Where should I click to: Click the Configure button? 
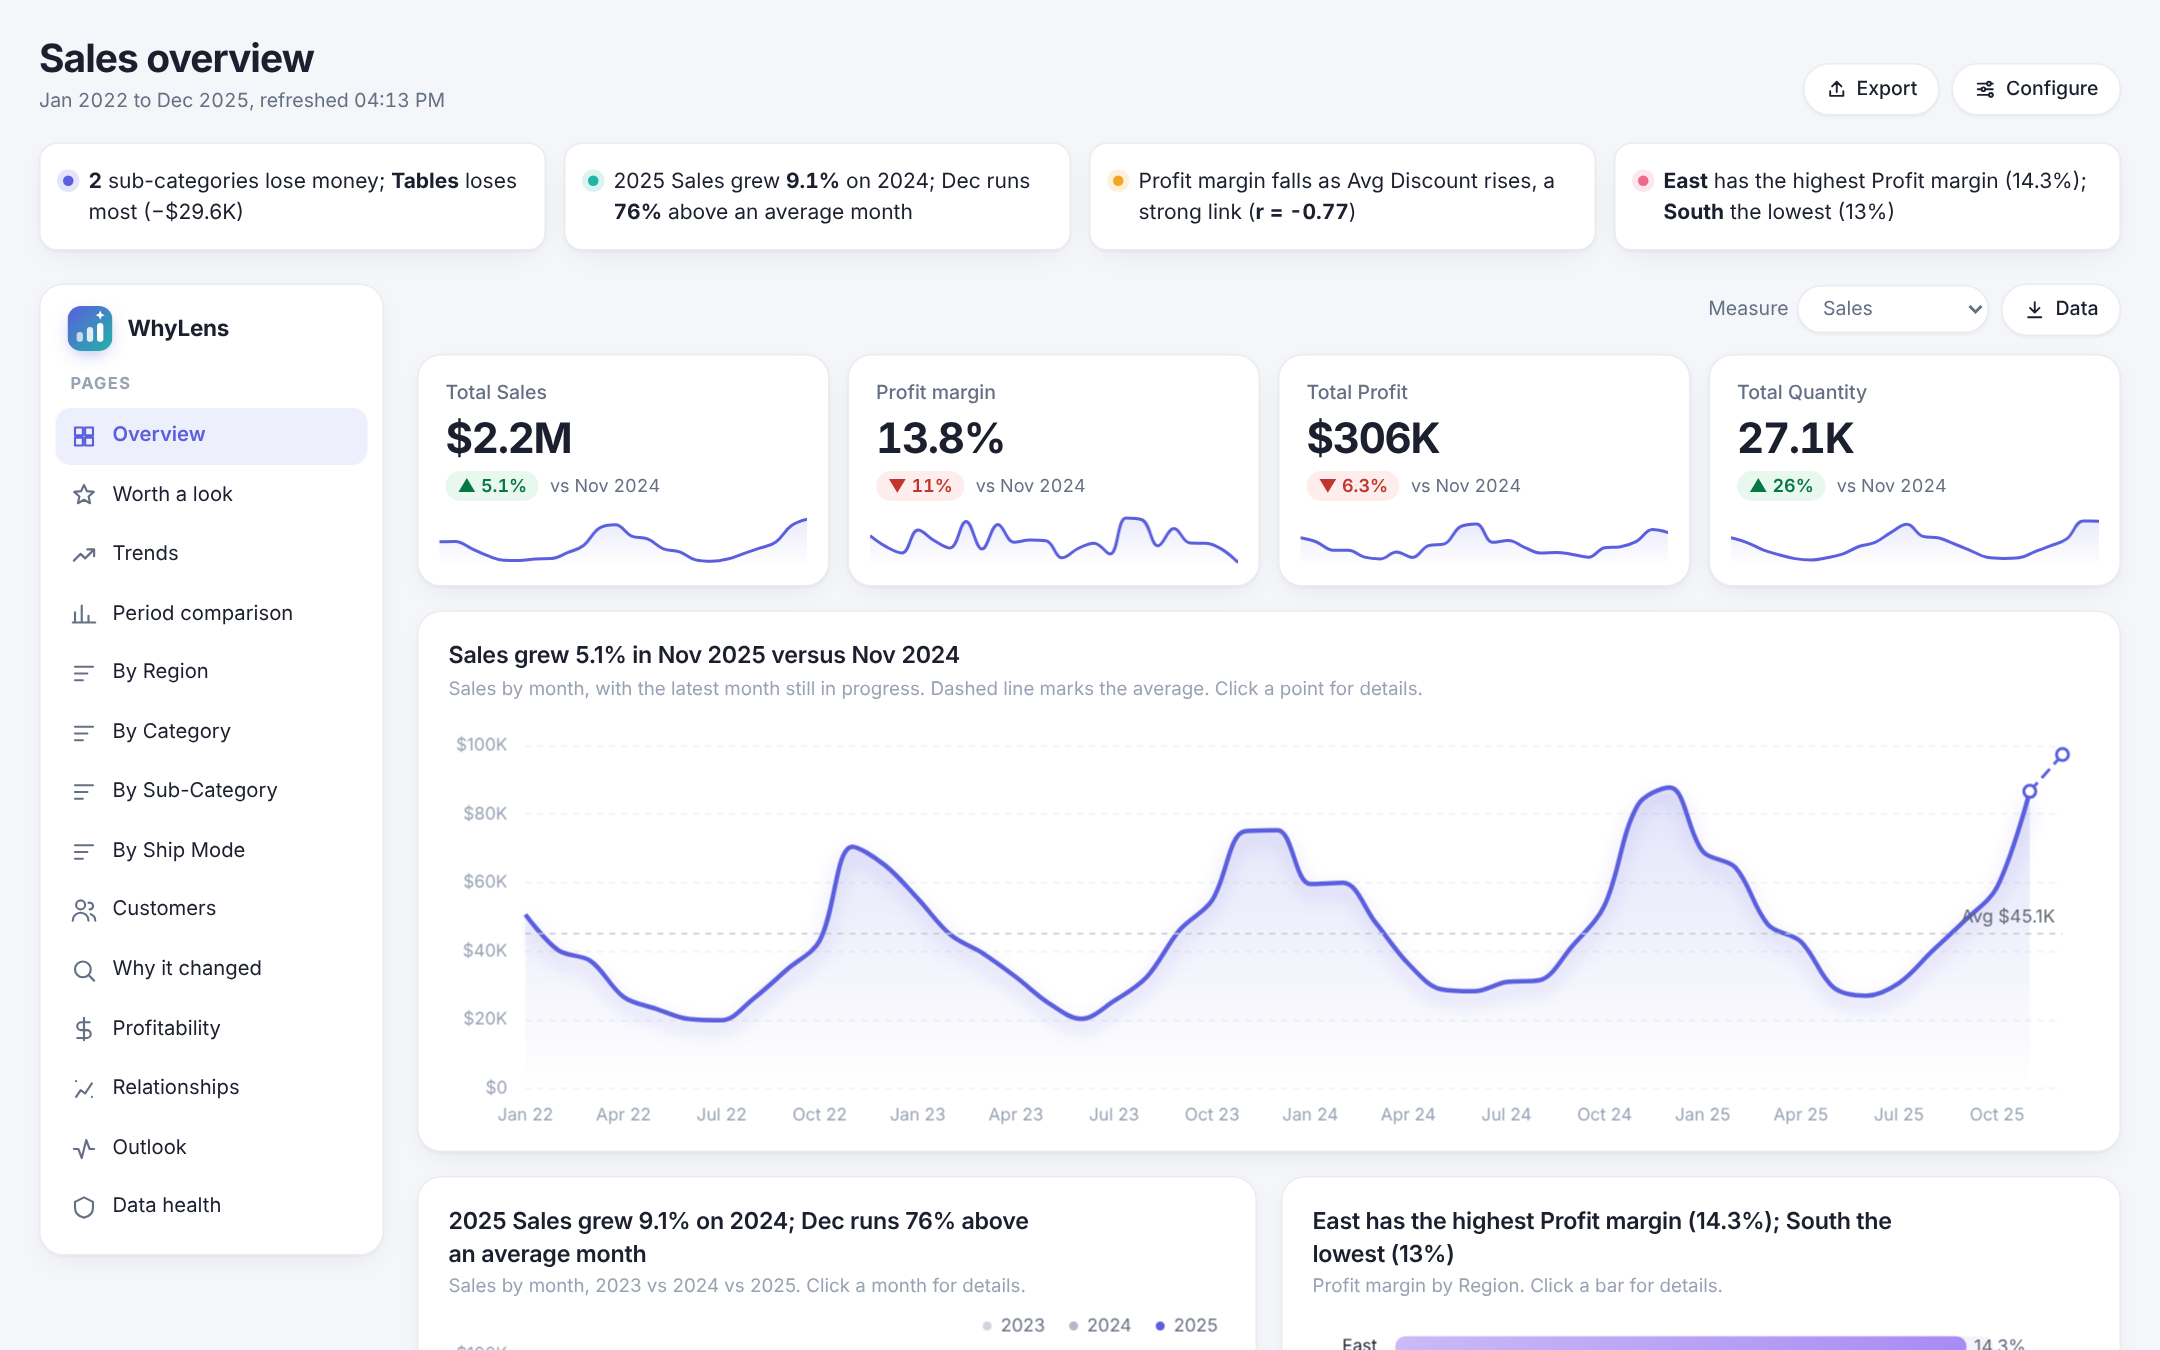click(2036, 89)
